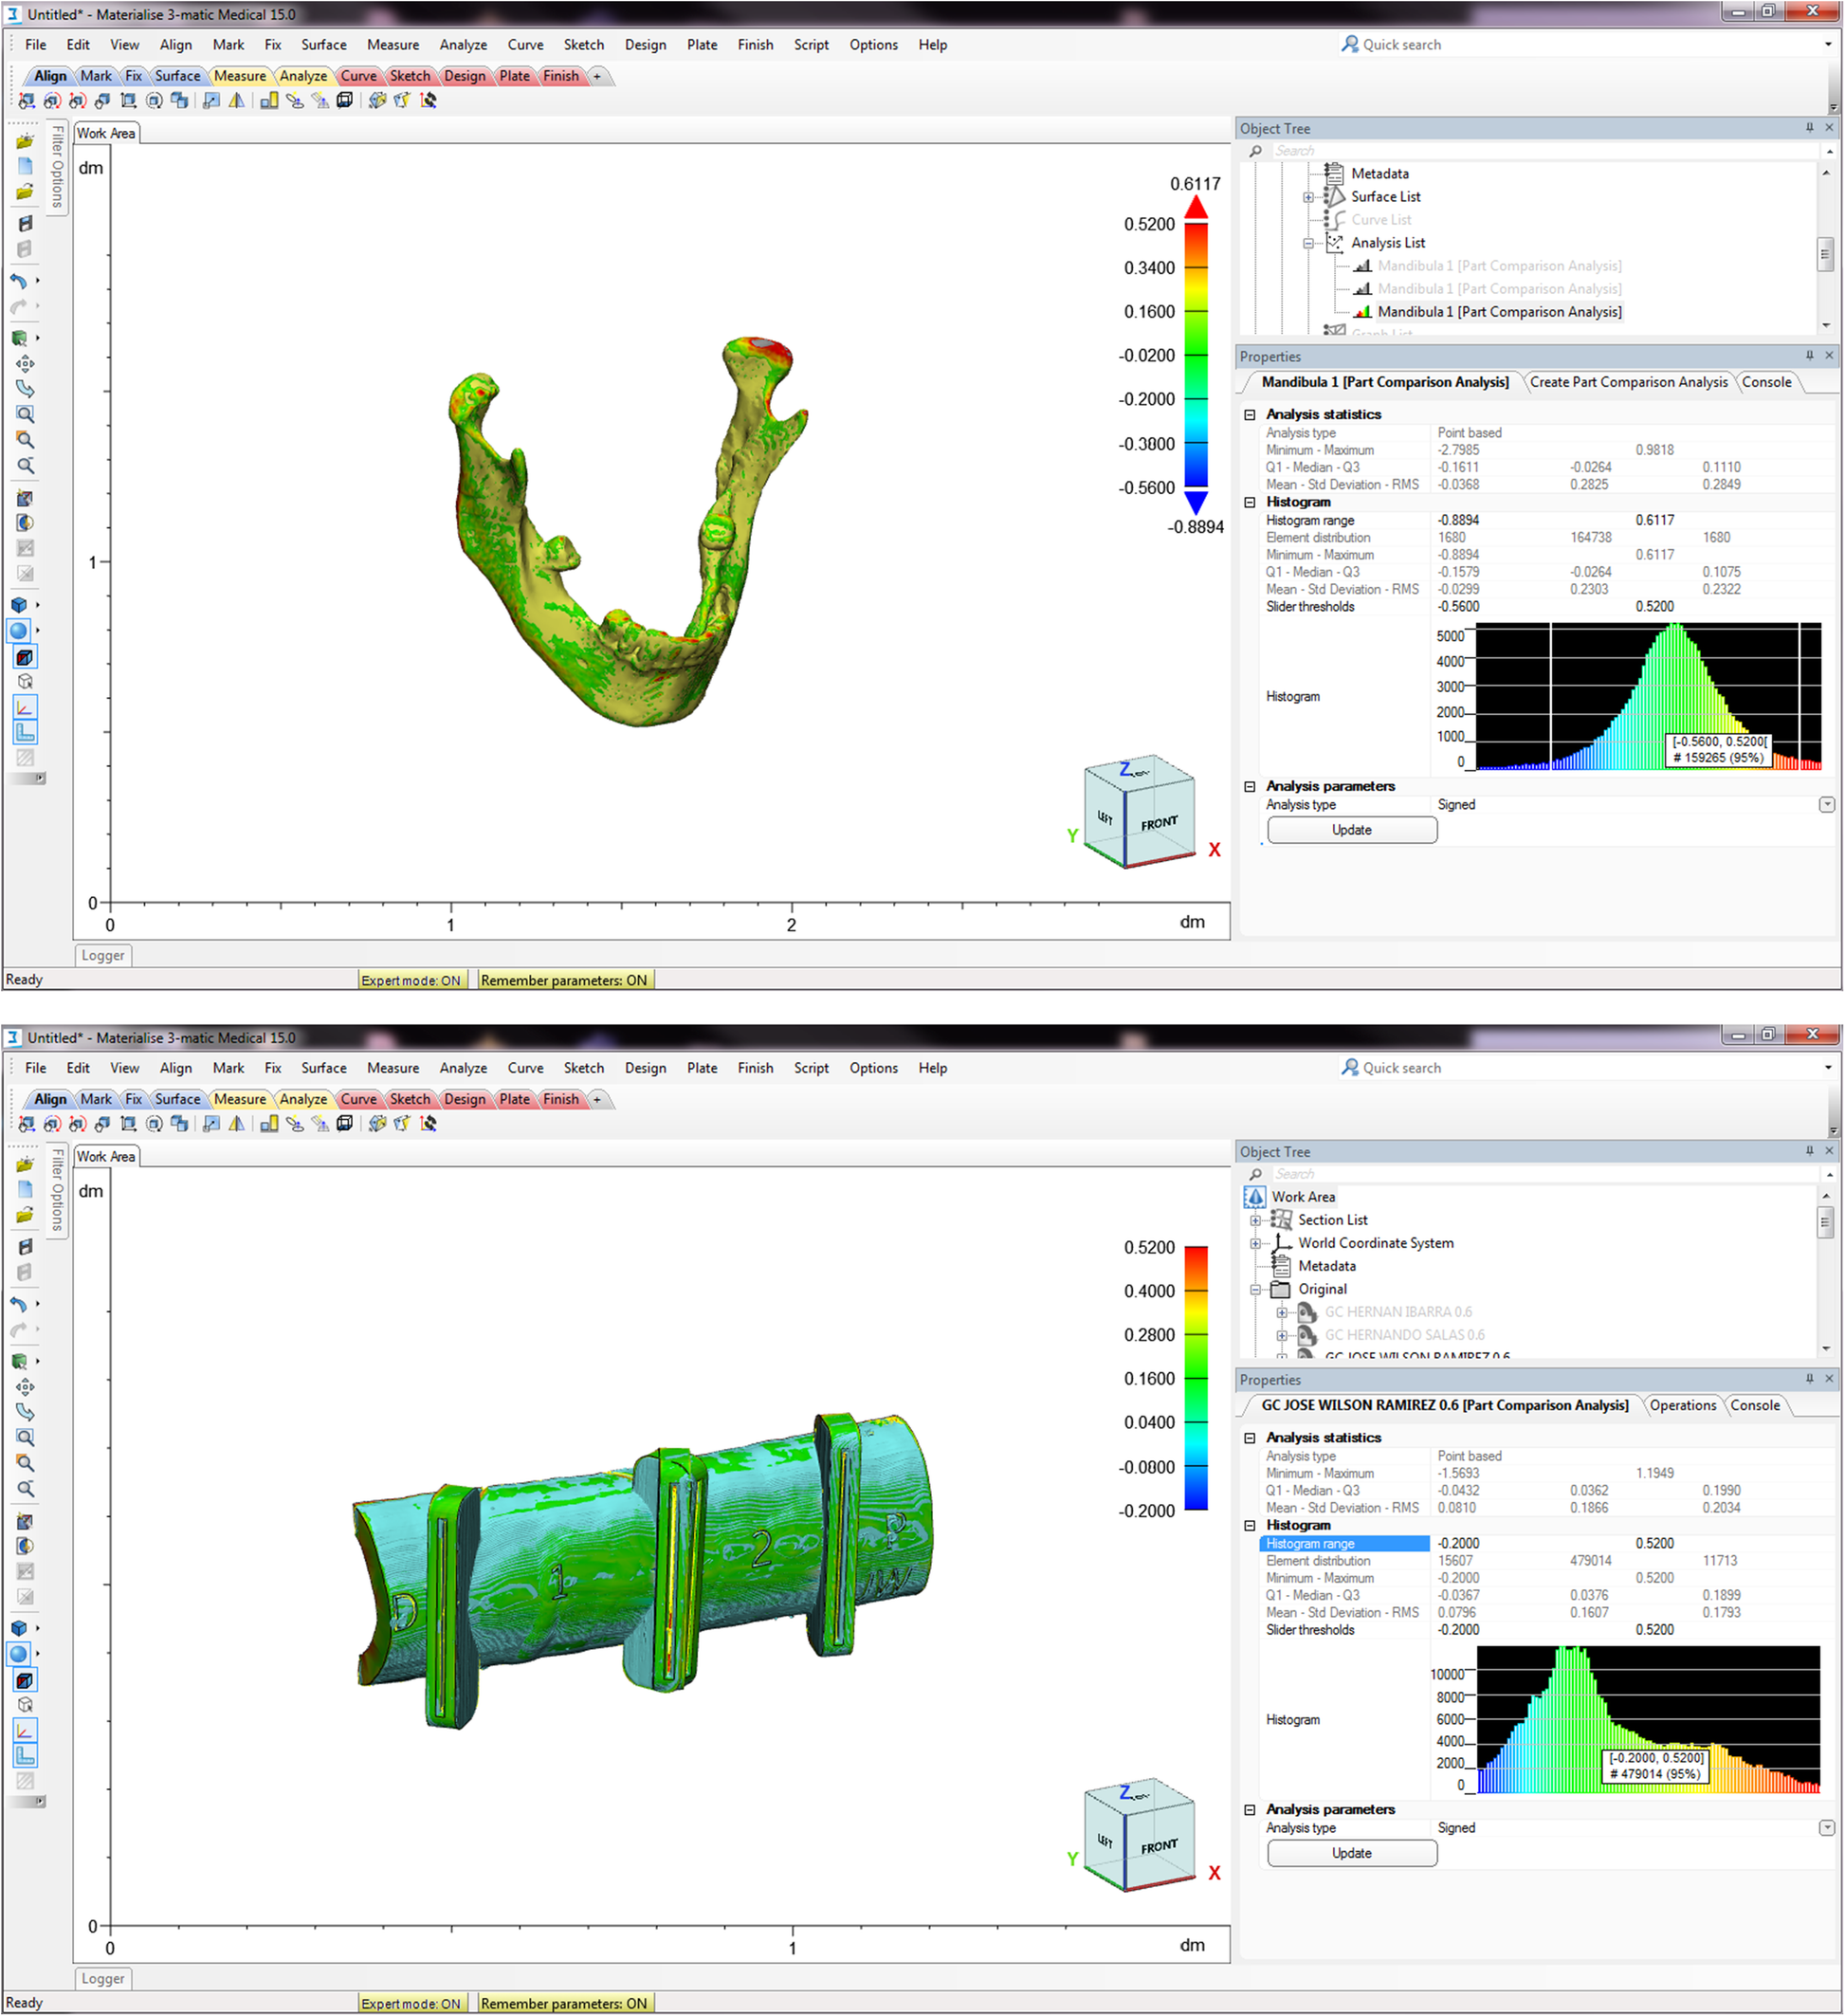Collapse Histogram section in top Properties panel
1845x2016 pixels.
tap(1250, 502)
